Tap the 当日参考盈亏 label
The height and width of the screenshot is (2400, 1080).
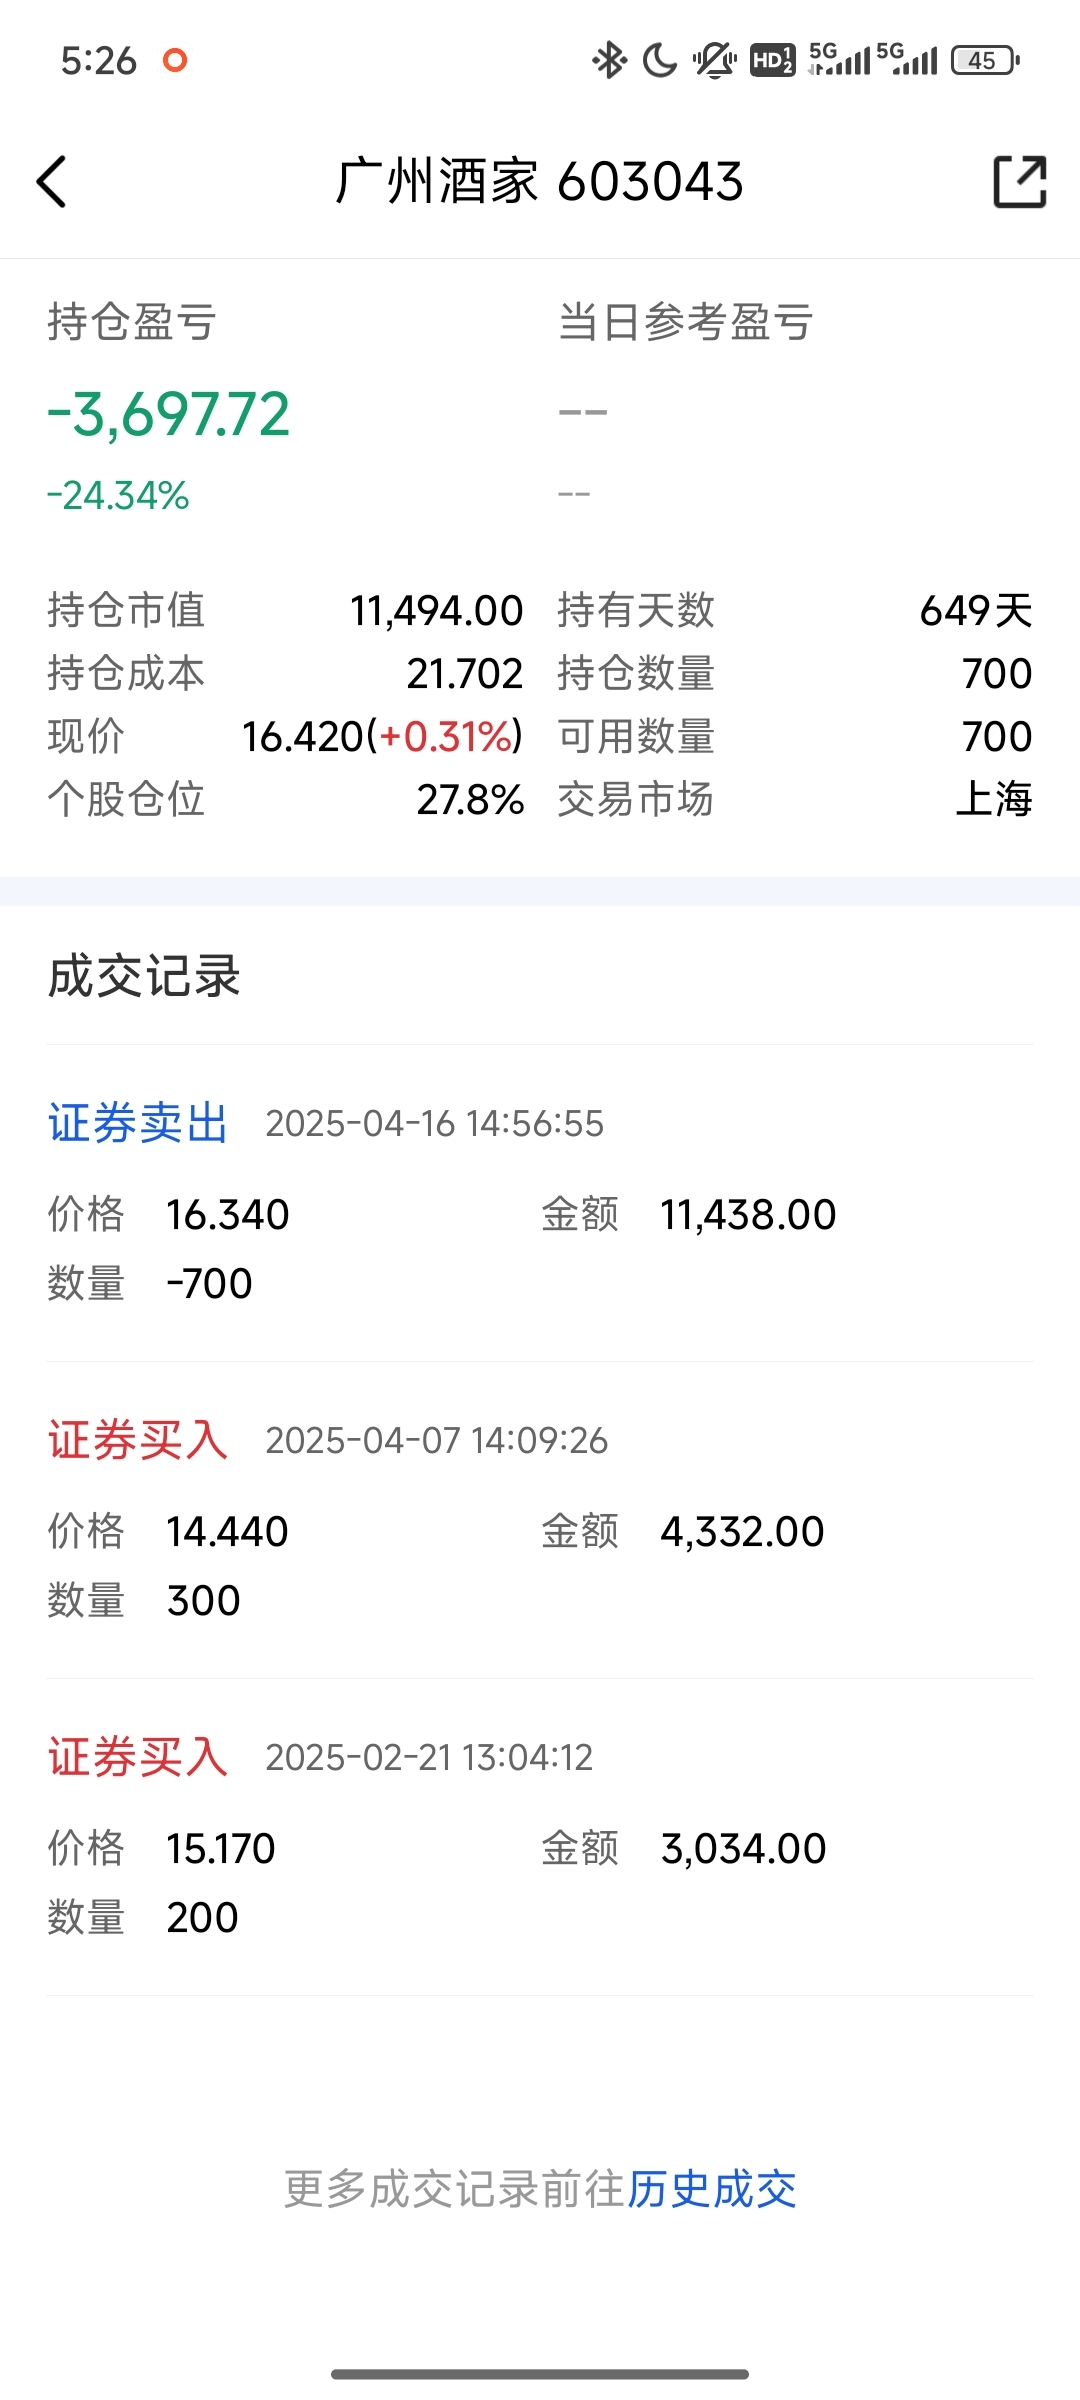click(x=685, y=322)
